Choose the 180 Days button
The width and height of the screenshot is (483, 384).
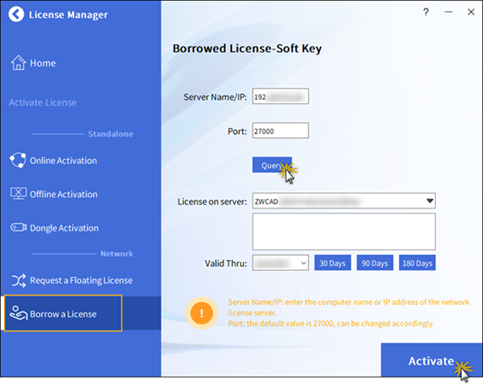coord(417,263)
